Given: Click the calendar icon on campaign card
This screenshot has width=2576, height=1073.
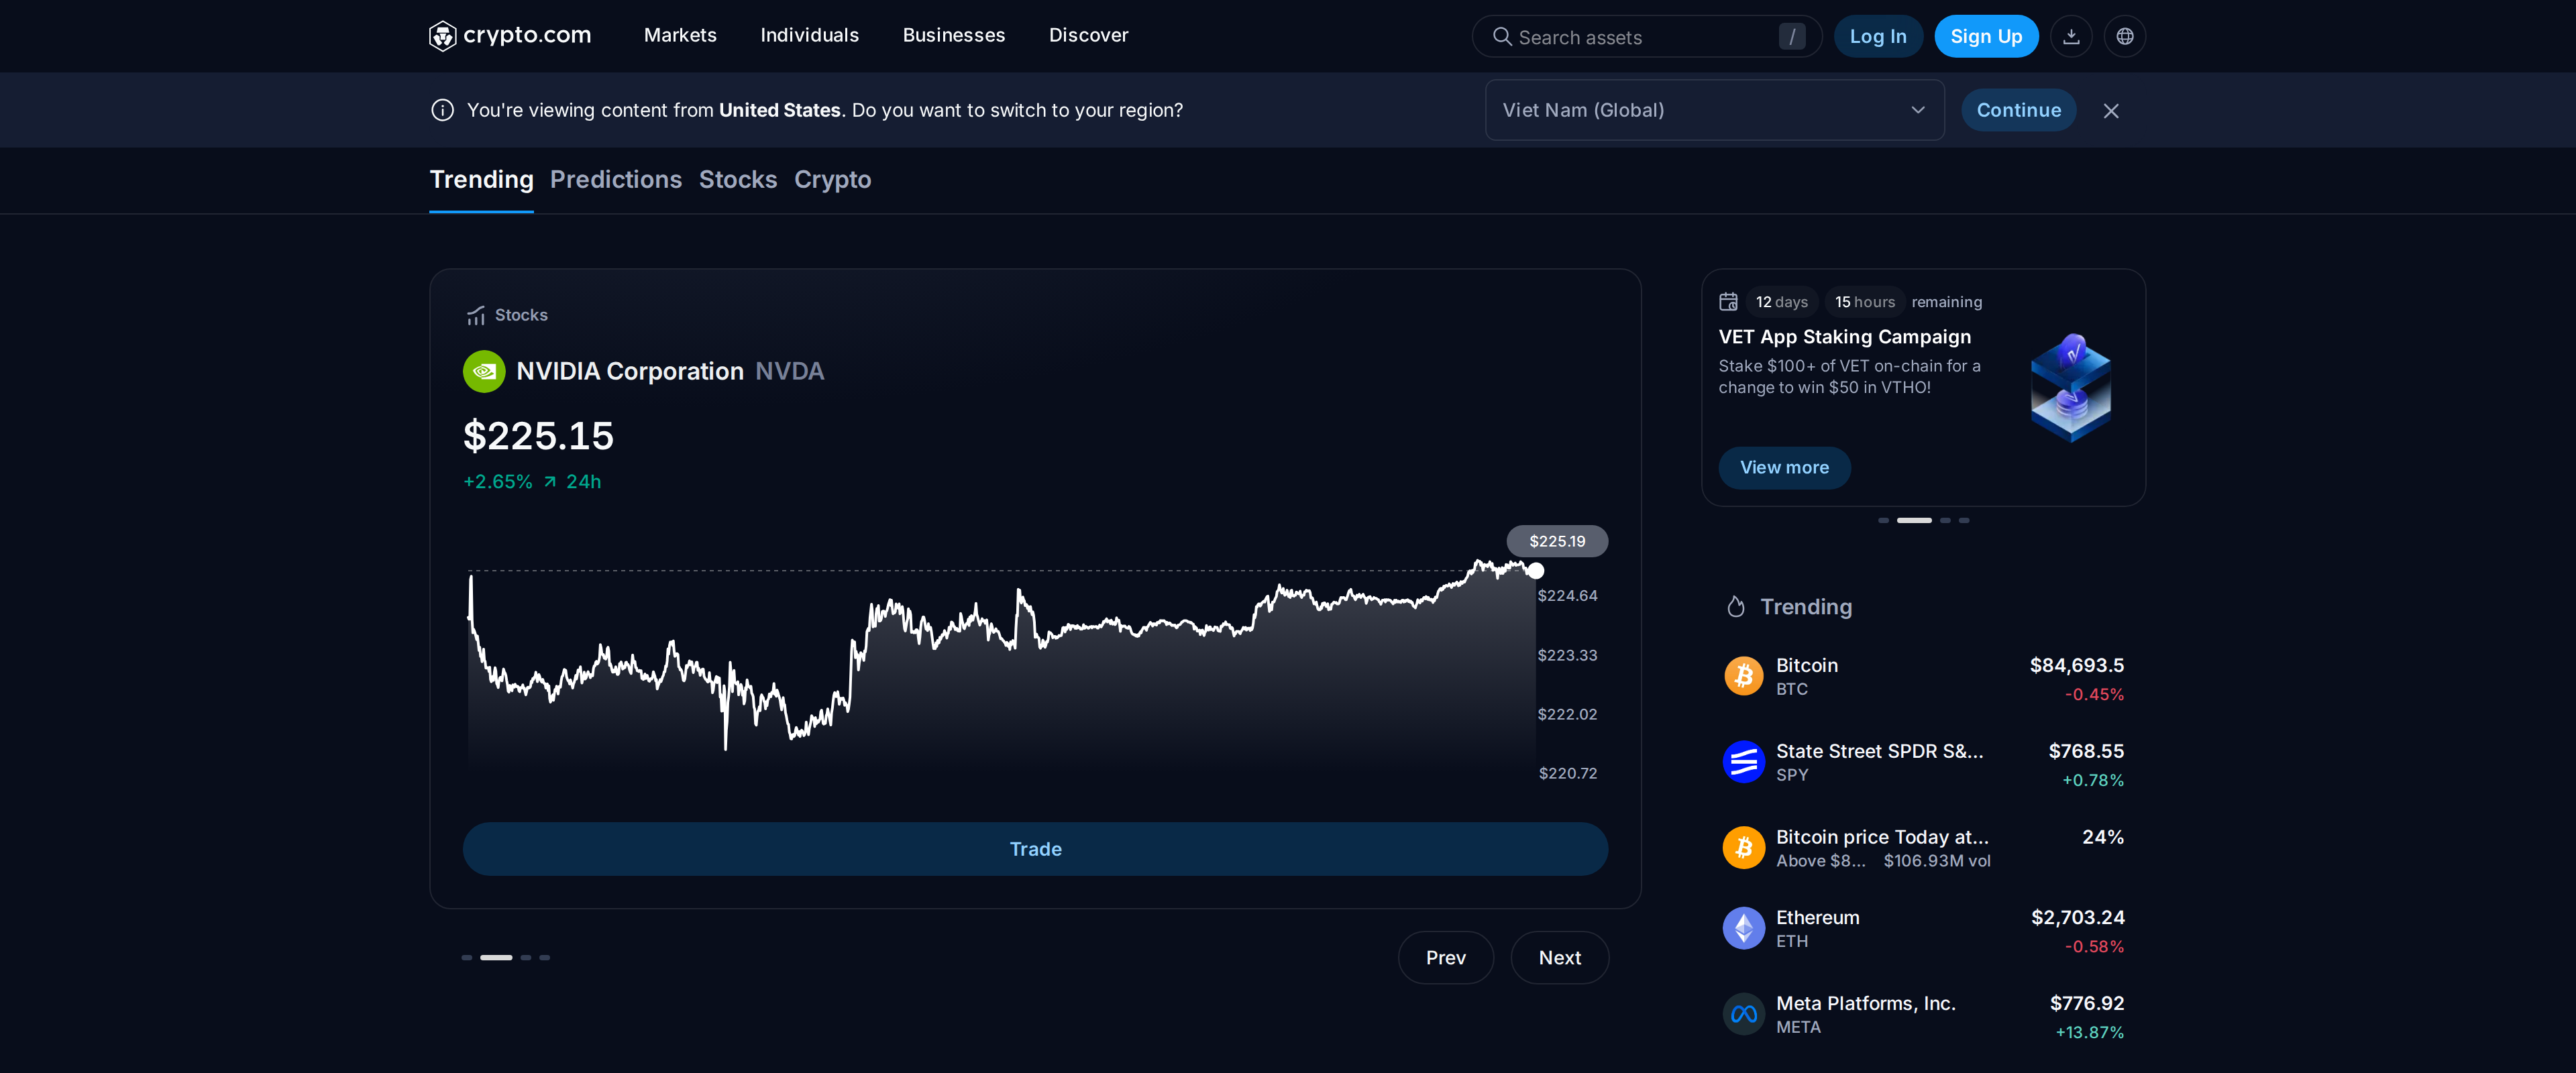Looking at the screenshot, I should [1728, 301].
